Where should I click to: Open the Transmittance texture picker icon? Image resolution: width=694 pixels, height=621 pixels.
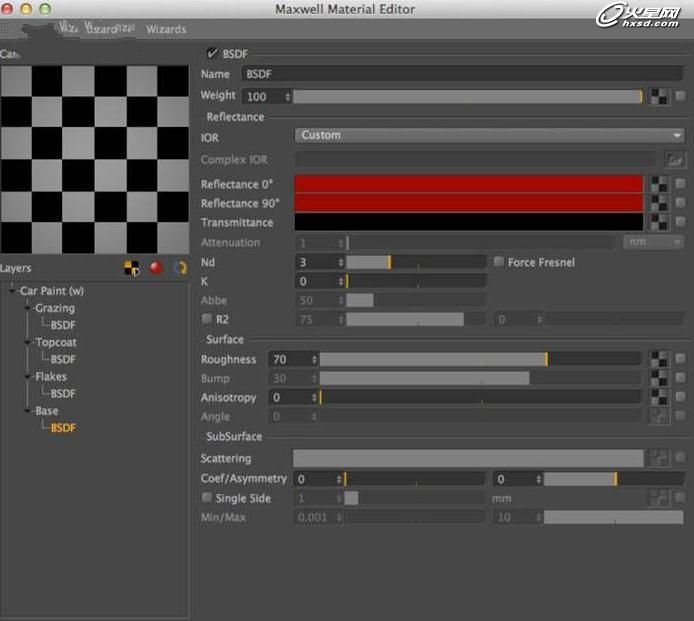(659, 222)
